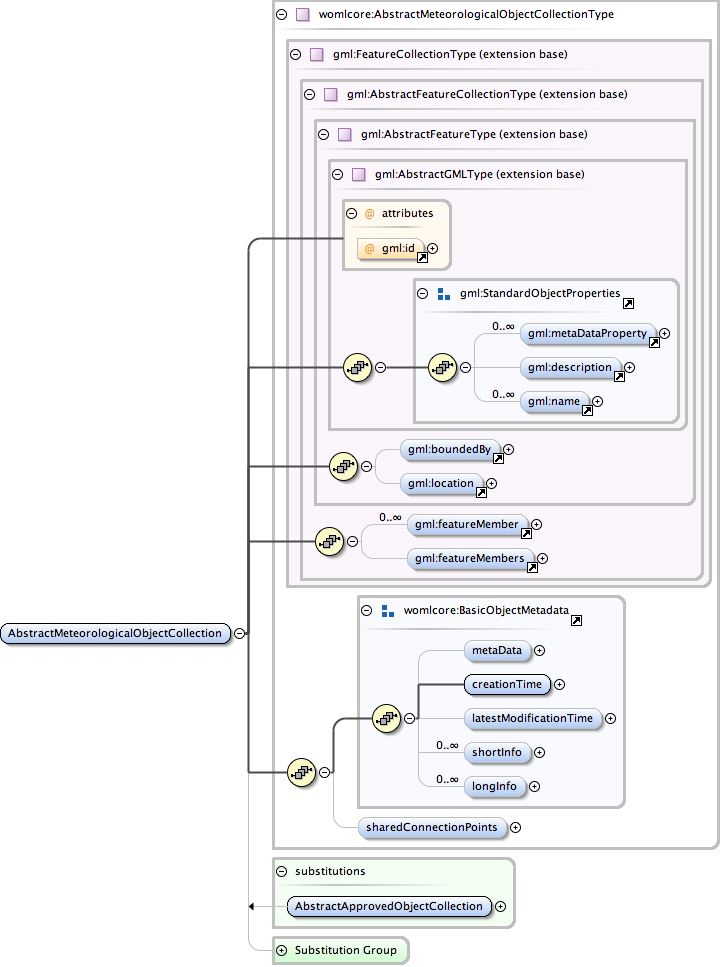This screenshot has height=967, width=720.
Task: Expand AbstractApprovedObjectCollection plus icon
Action: pyautogui.click(x=500, y=907)
